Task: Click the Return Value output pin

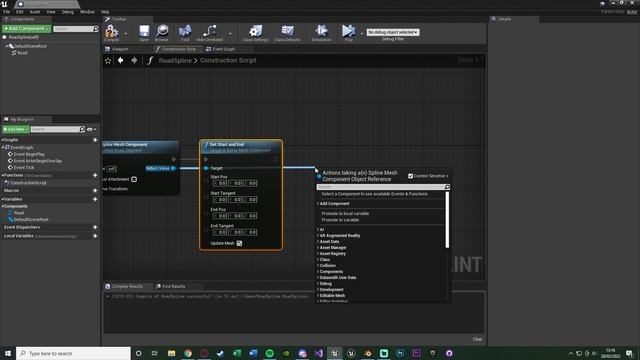Action: tap(173, 168)
